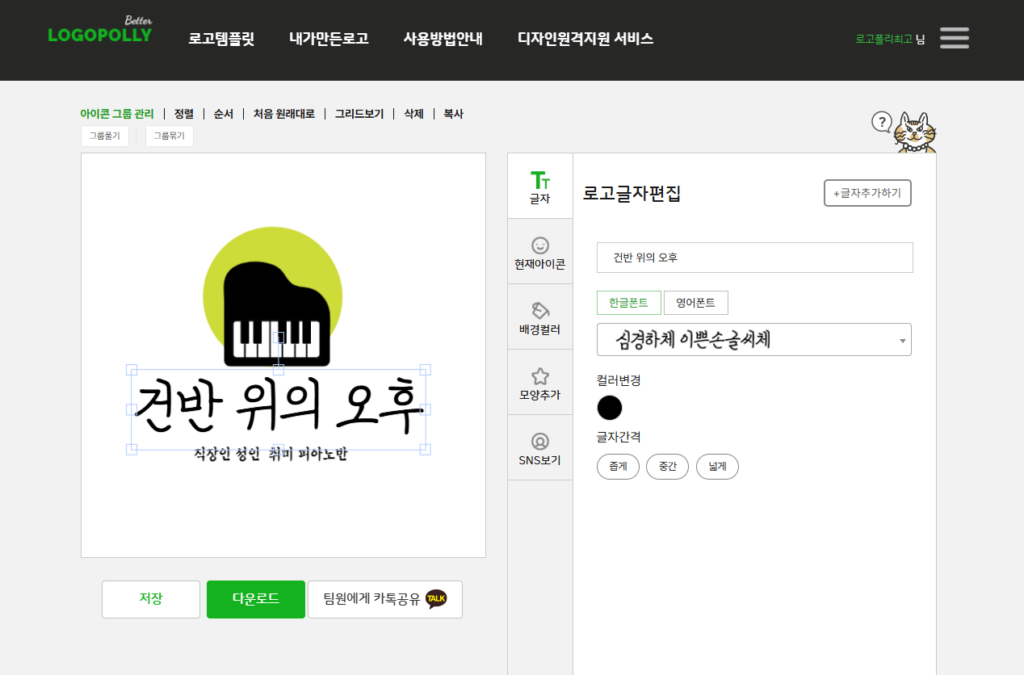Click 처음 원래대로 reset option
Screen dimensions: 1024x675
pyautogui.click(x=284, y=114)
